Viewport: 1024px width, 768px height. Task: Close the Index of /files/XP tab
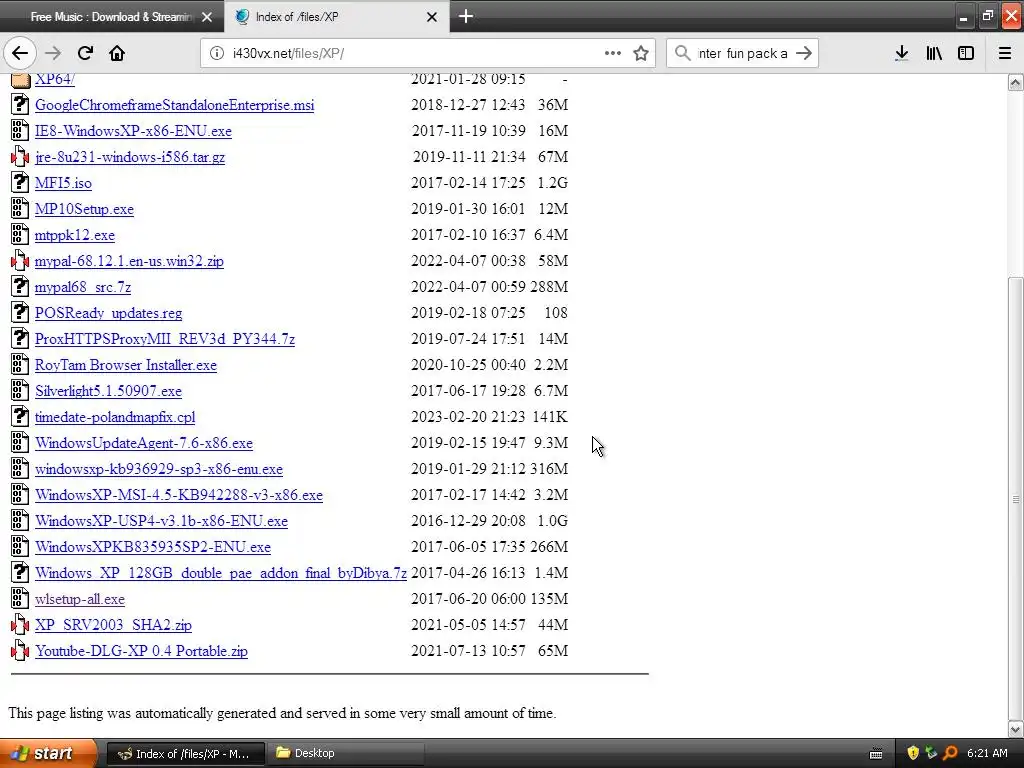[432, 17]
